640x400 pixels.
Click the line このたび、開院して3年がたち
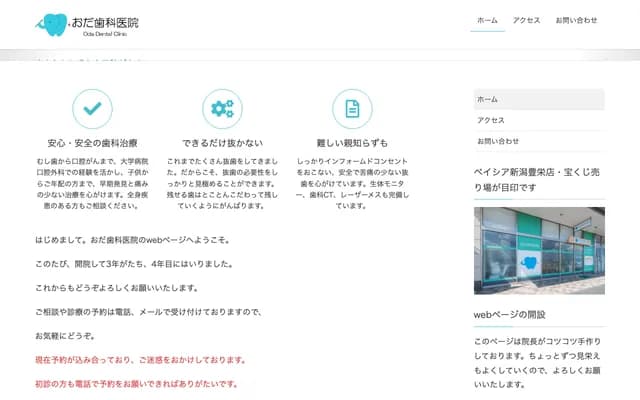click(x=135, y=264)
